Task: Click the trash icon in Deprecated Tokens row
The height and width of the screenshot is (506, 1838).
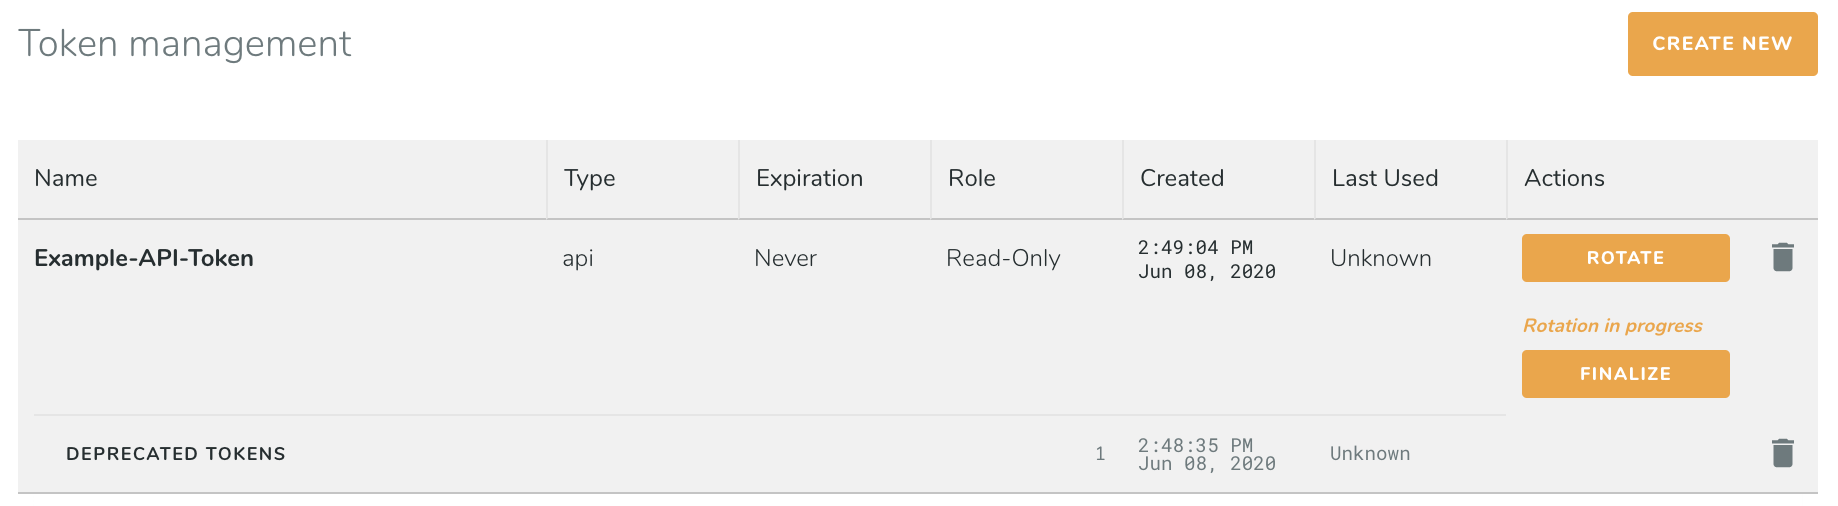Action: [x=1782, y=453]
